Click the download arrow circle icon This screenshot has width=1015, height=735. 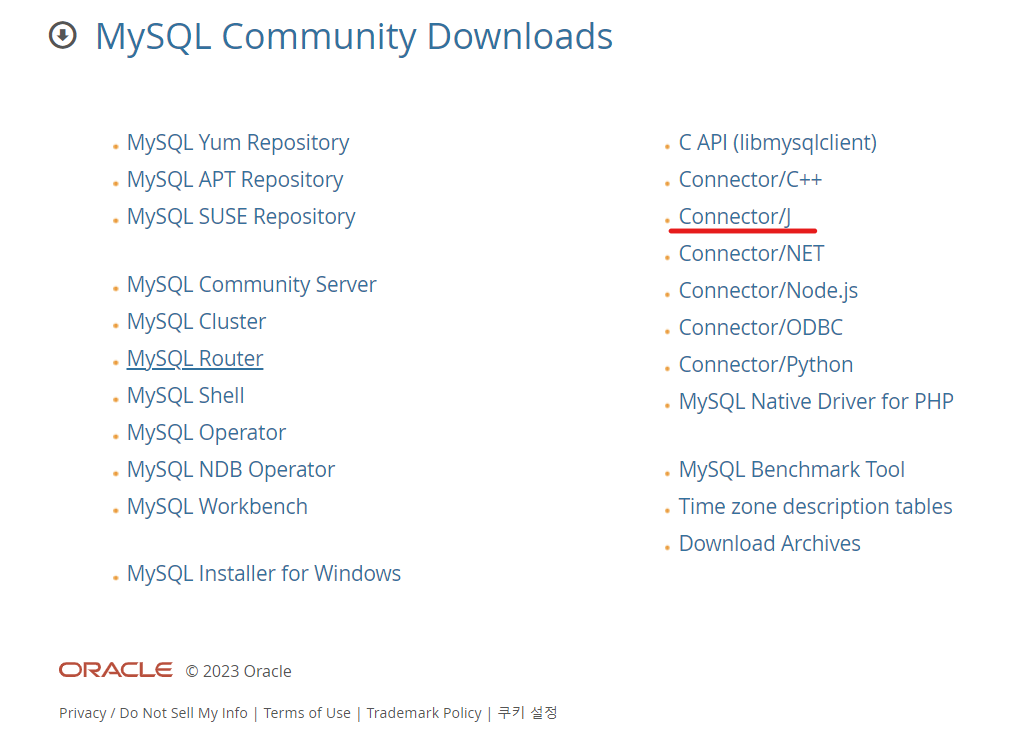(63, 35)
